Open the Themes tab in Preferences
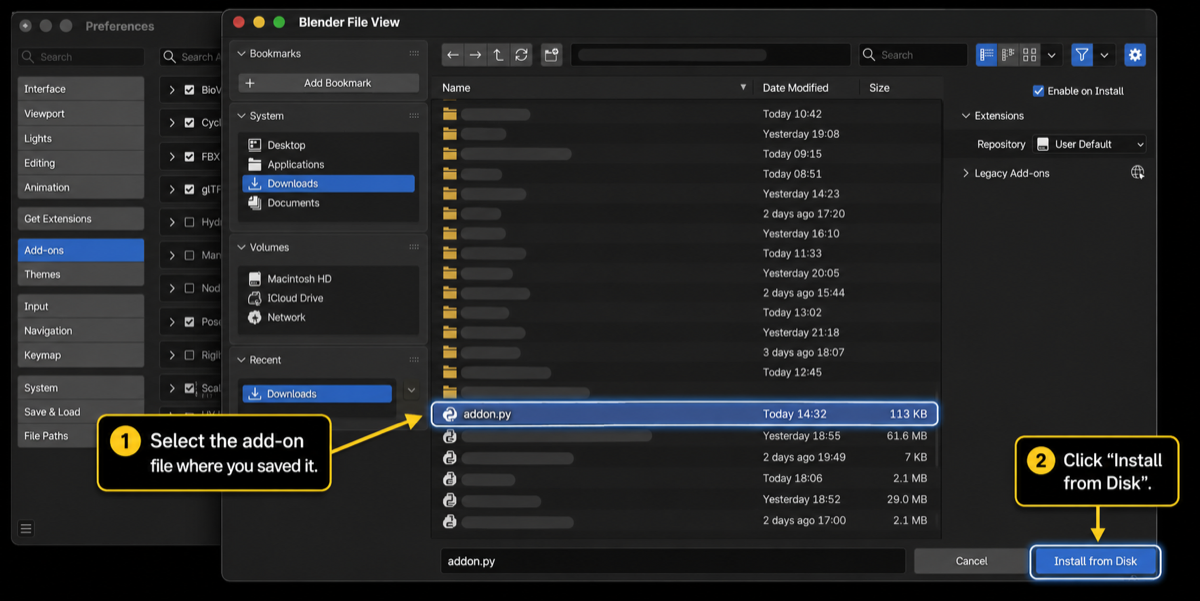The image size is (1200, 601). tap(81, 274)
